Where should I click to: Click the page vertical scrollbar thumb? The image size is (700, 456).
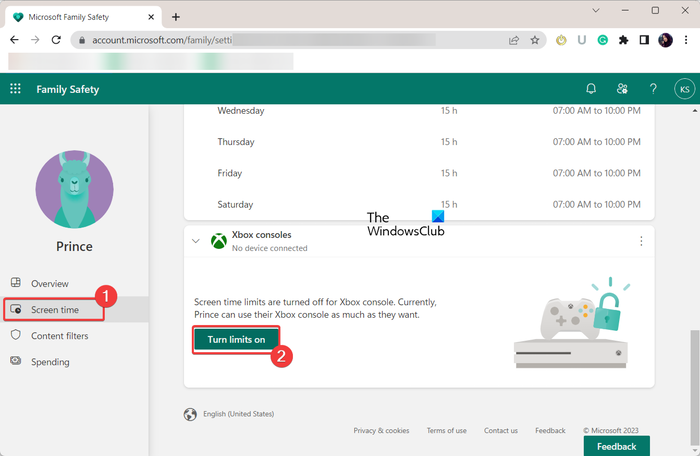695,386
